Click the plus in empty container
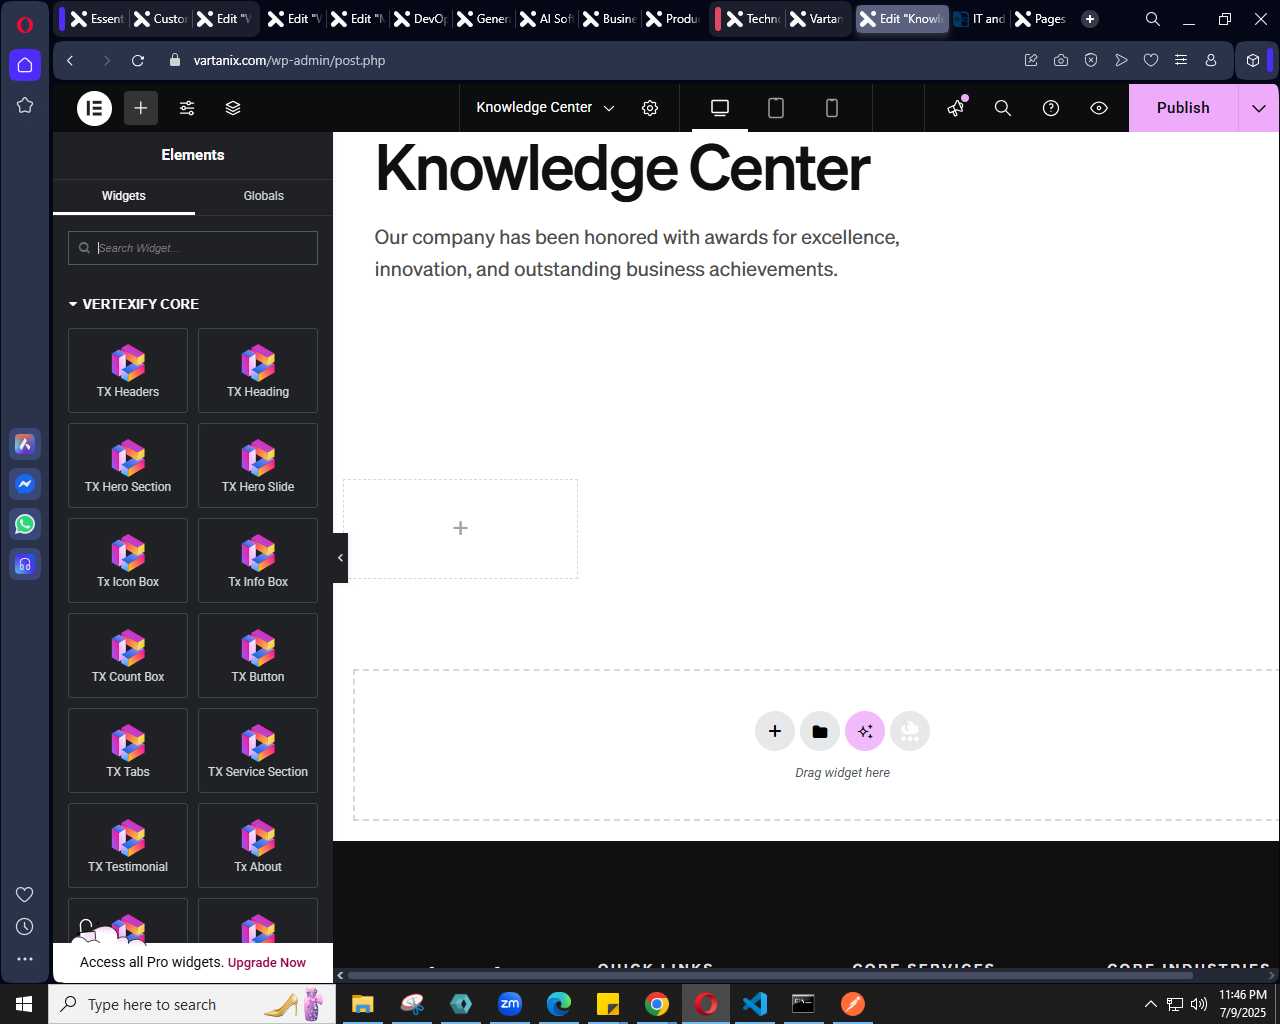 coord(460,528)
